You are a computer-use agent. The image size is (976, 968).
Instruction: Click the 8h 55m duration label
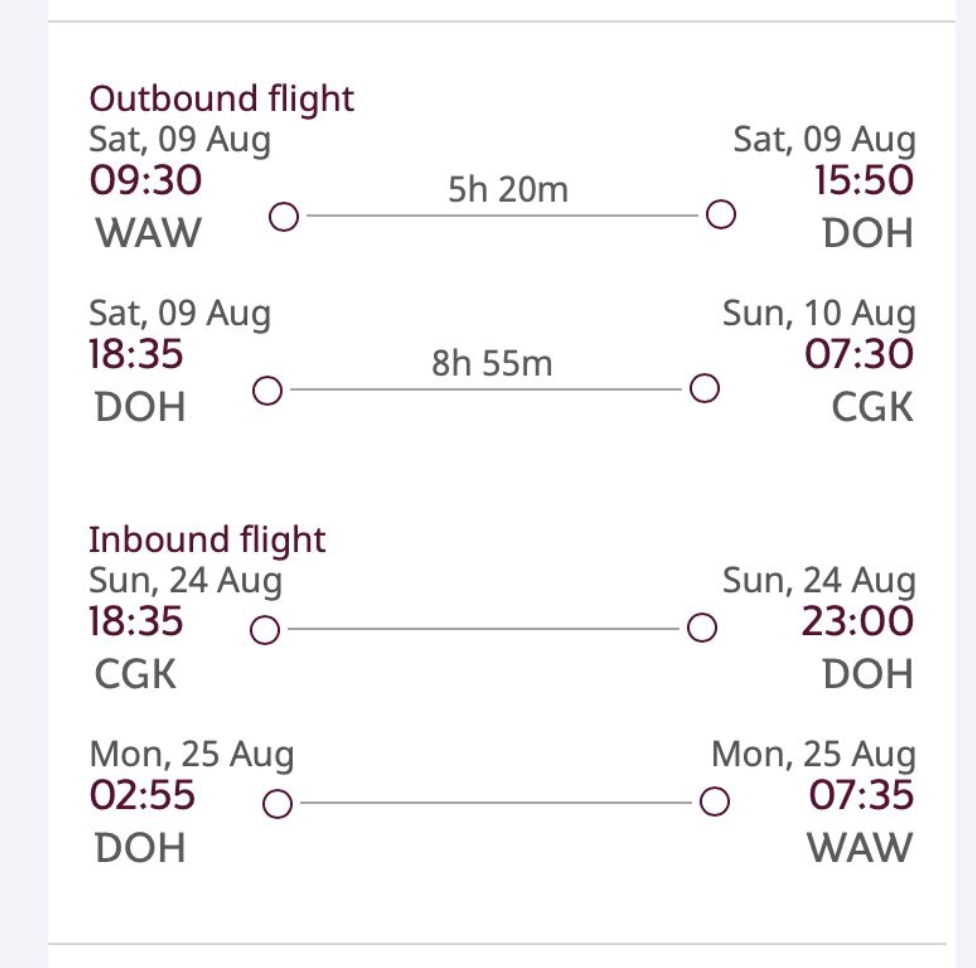492,363
